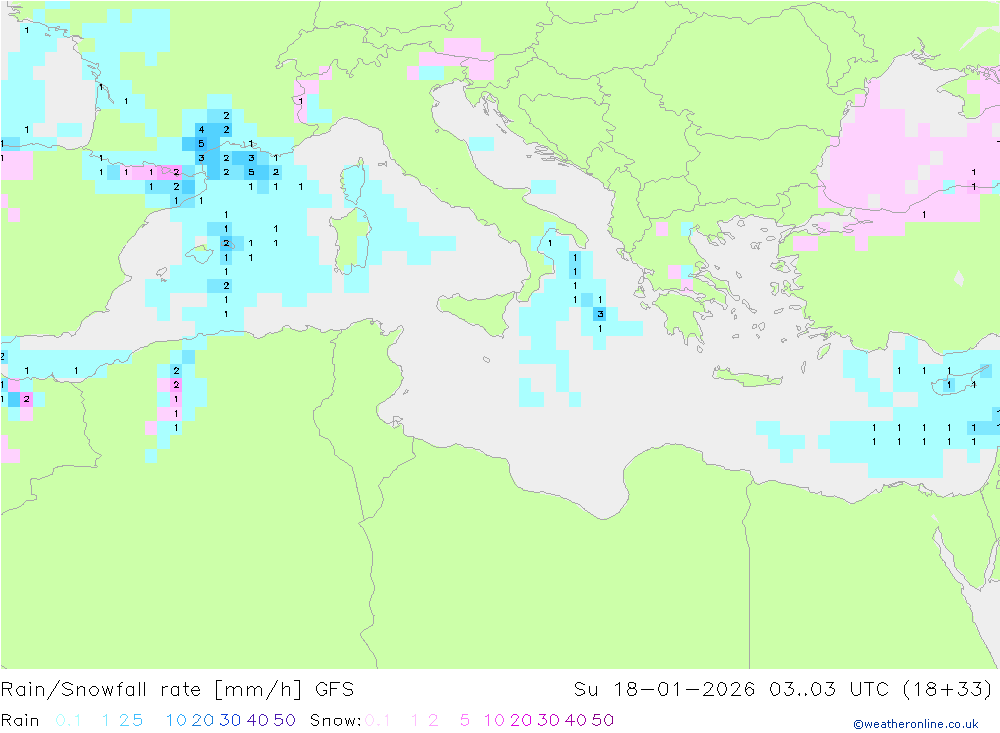Image resolution: width=1000 pixels, height=733 pixels.
Task: Select the Rain legend value 0.1
Action: tap(68, 720)
